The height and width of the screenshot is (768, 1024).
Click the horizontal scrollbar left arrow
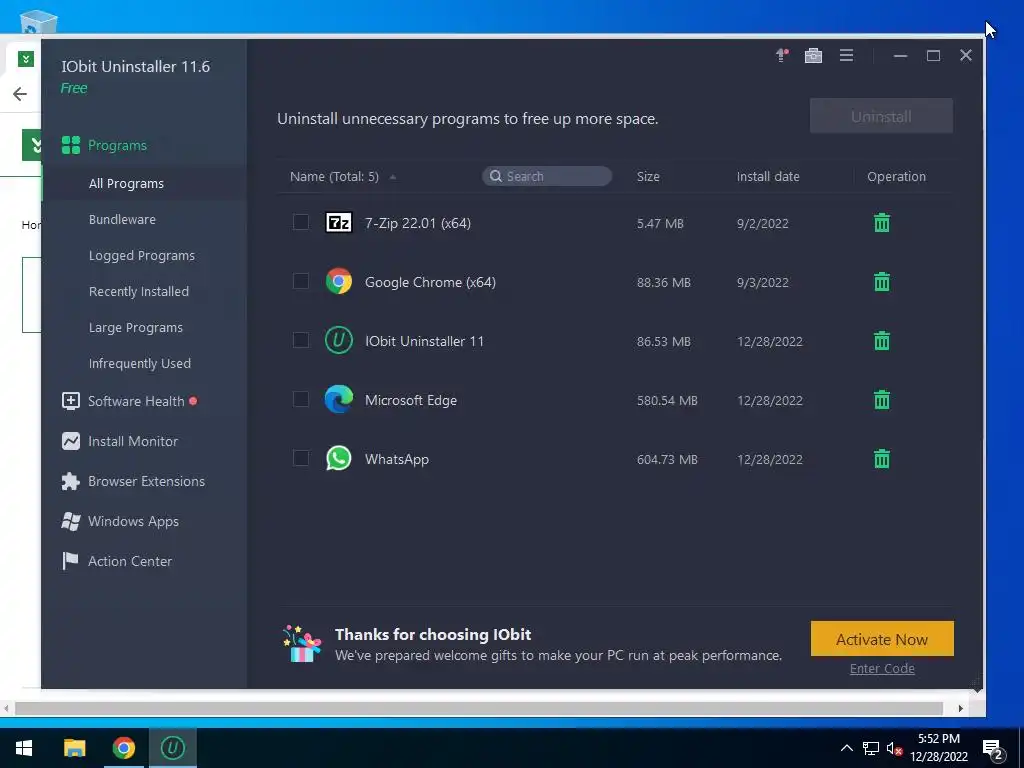click(x=7, y=709)
